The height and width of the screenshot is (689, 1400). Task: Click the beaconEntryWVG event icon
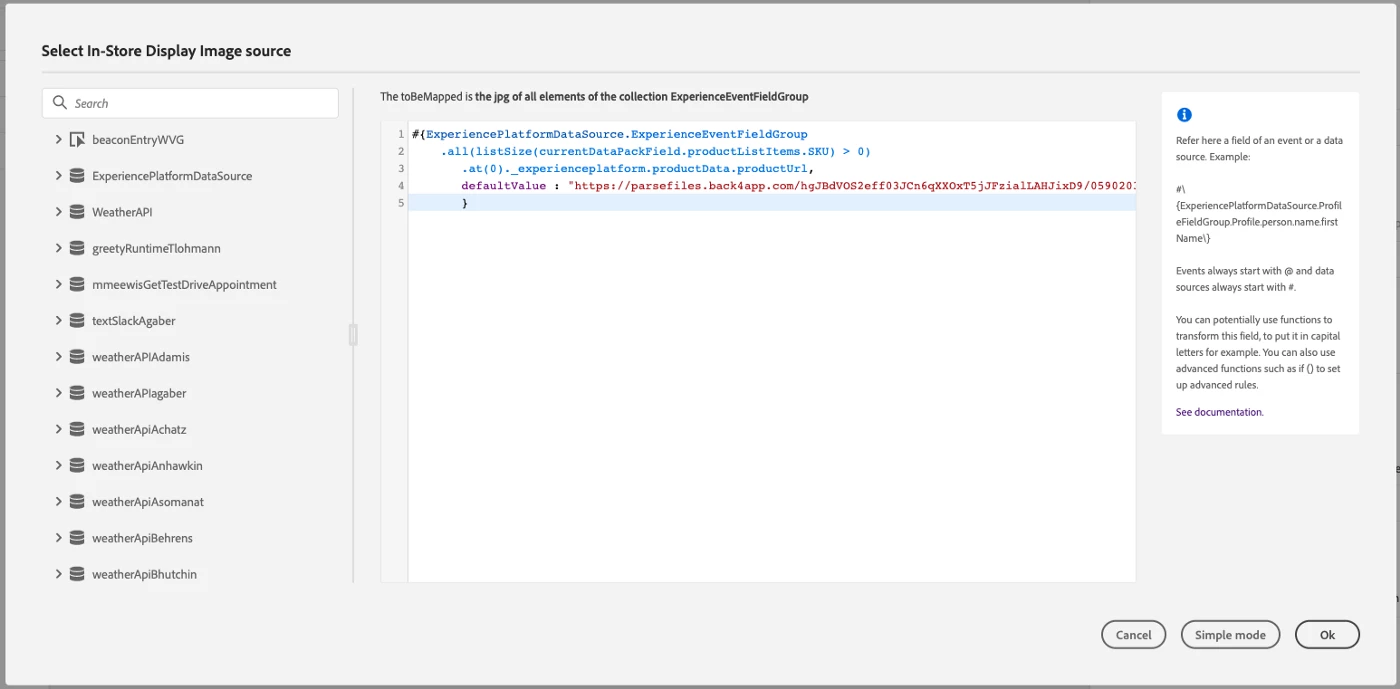coord(77,140)
